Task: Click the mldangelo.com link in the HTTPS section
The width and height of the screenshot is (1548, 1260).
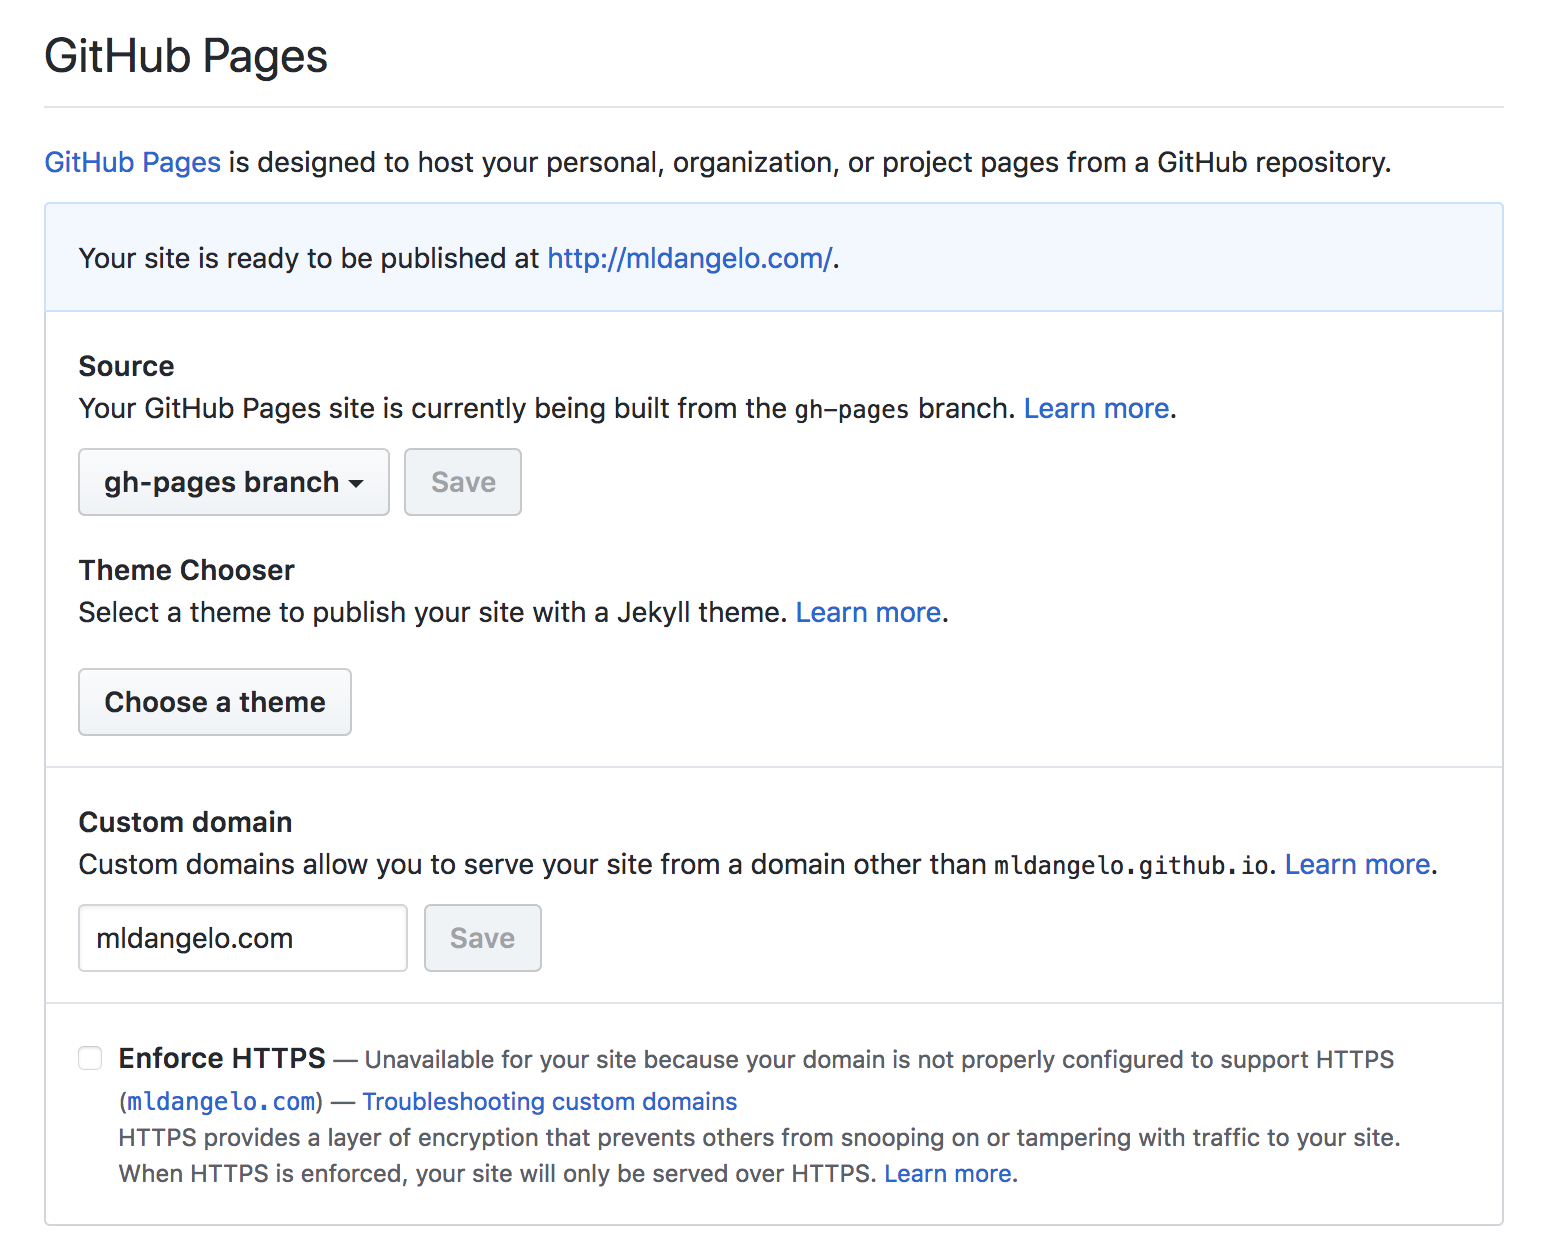Action: [219, 1100]
